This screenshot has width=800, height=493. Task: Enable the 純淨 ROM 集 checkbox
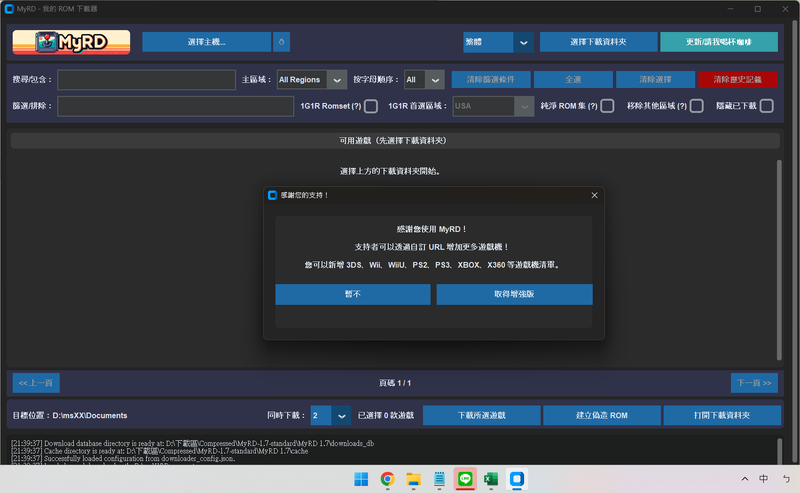click(x=607, y=106)
